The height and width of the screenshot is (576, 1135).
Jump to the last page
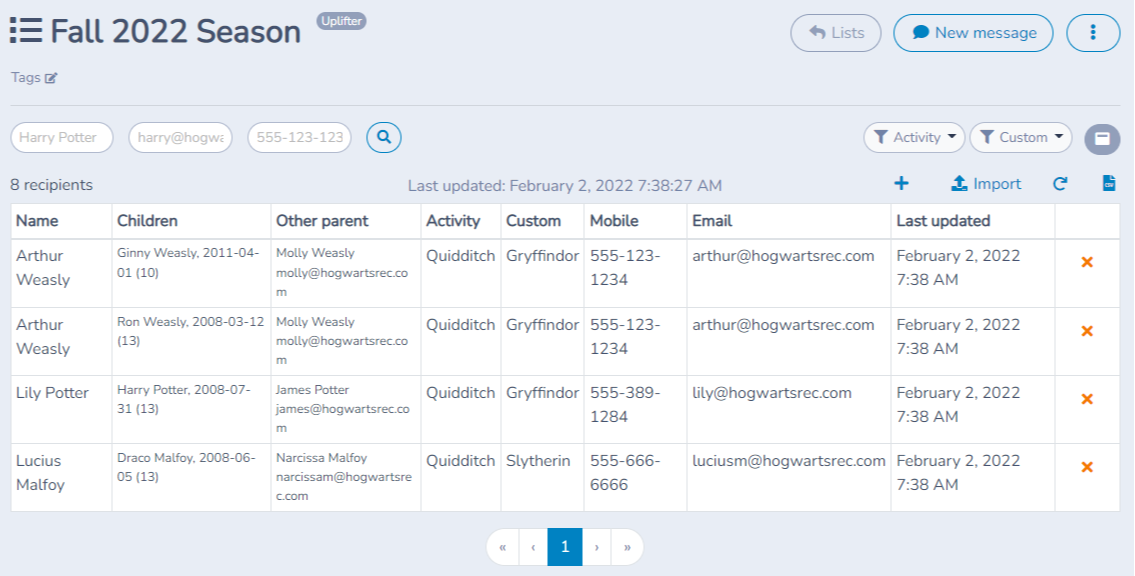point(627,547)
